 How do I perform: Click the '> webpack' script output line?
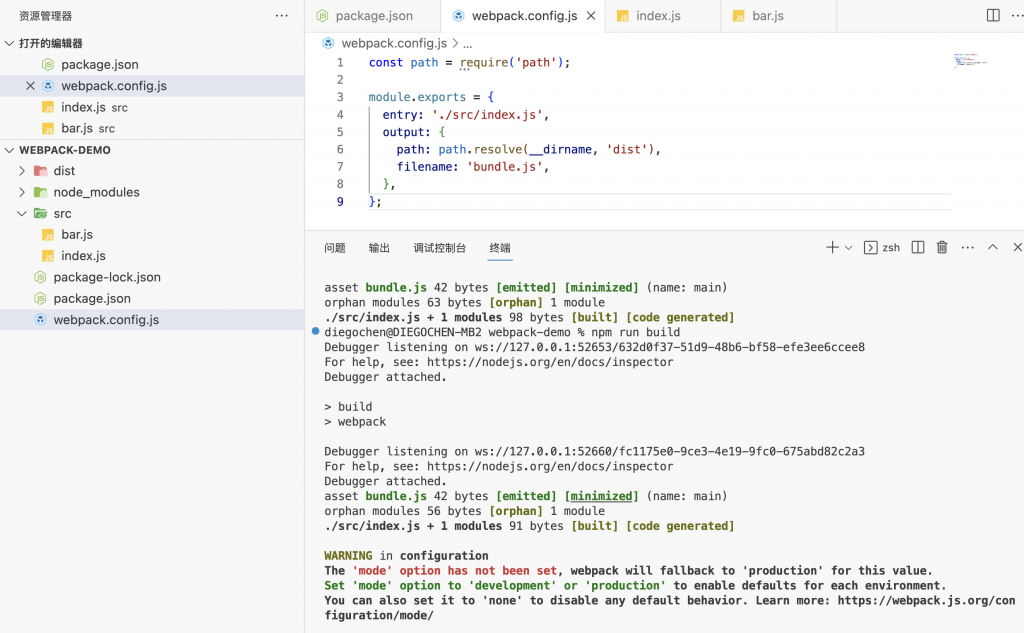point(355,422)
